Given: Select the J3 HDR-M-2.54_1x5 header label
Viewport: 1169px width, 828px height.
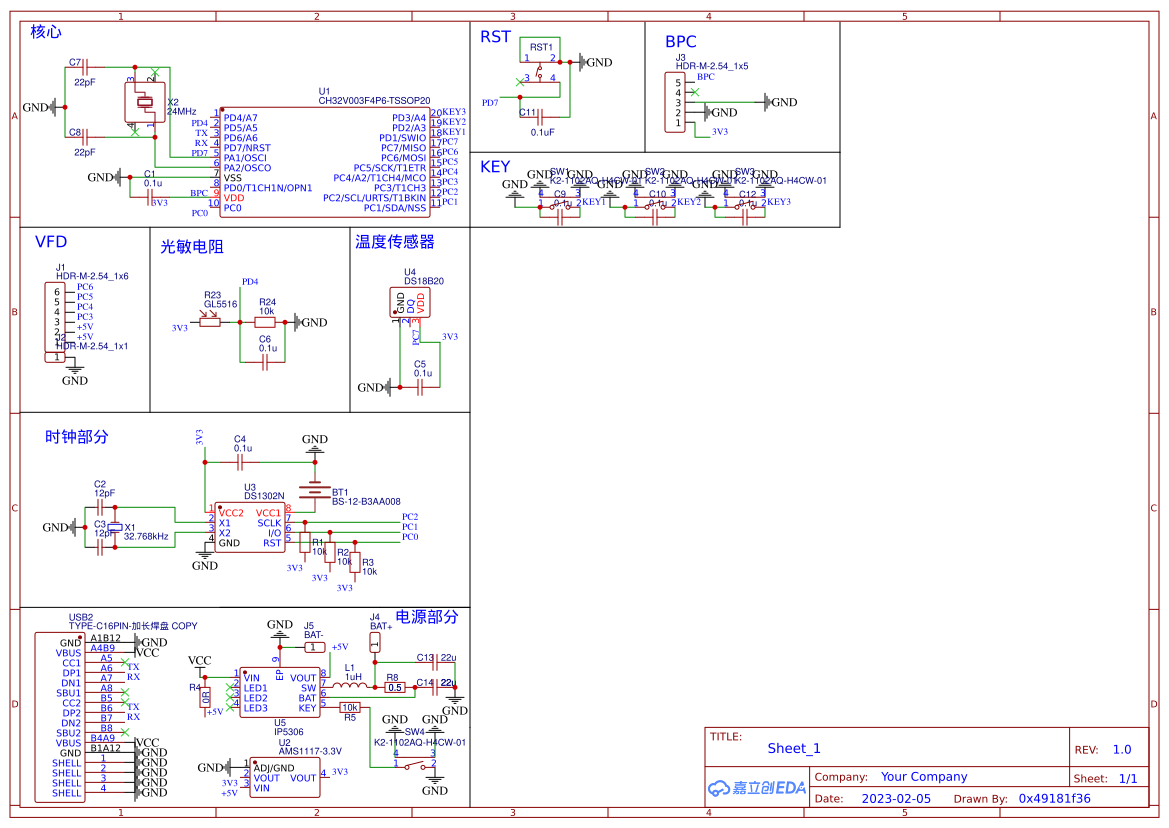Looking at the screenshot, I should point(712,62).
